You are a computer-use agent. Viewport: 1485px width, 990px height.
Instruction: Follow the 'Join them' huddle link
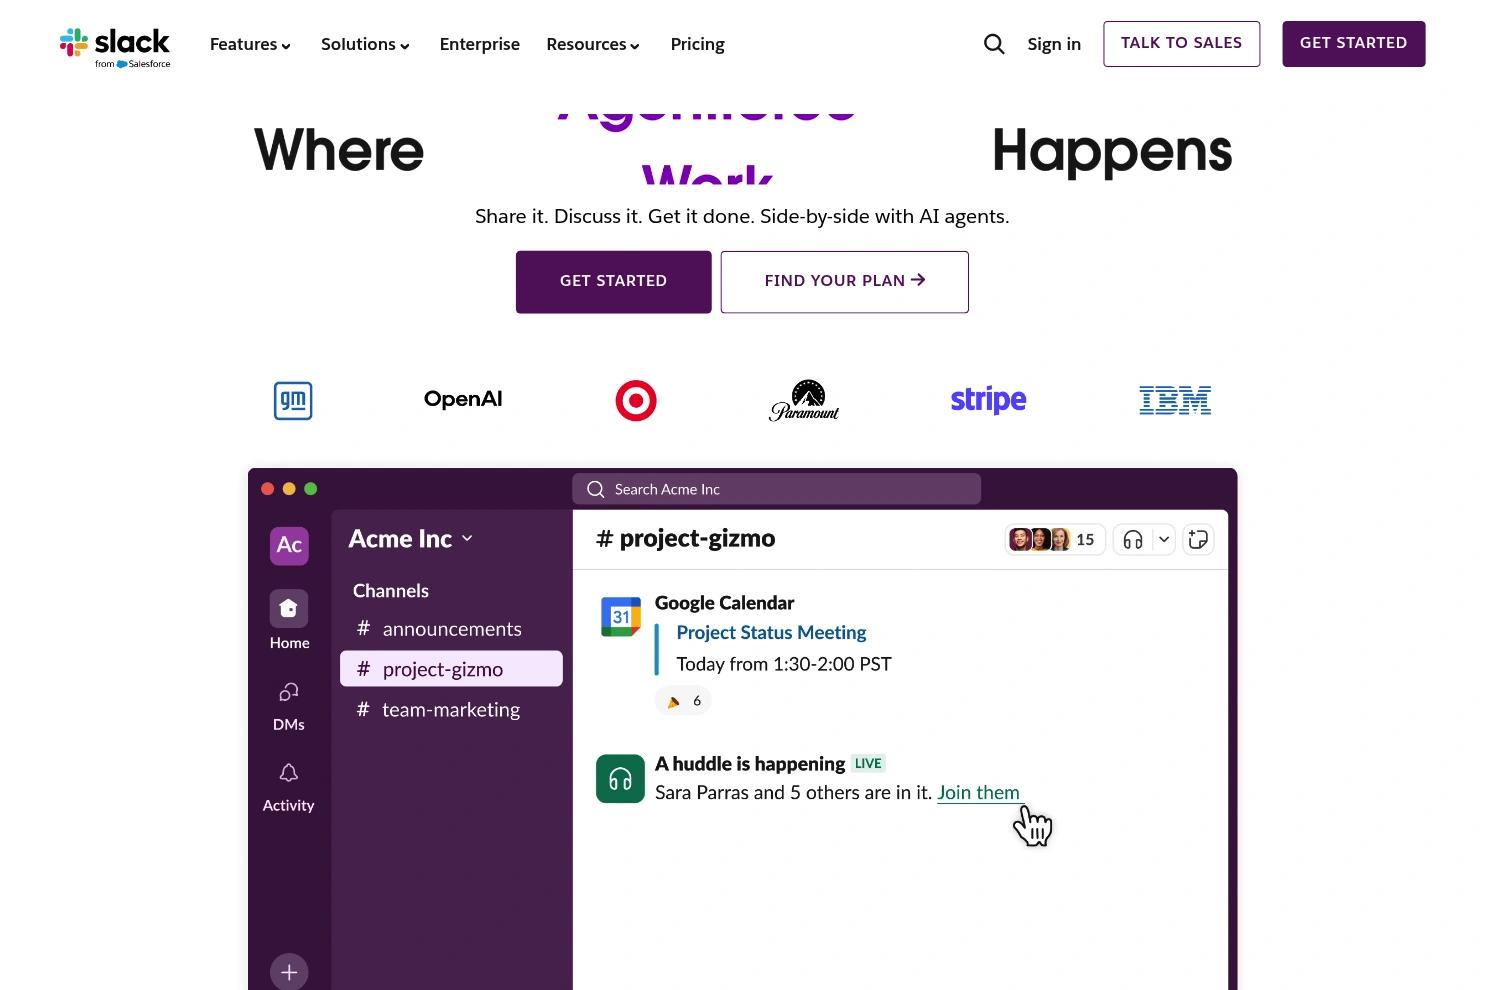(978, 793)
